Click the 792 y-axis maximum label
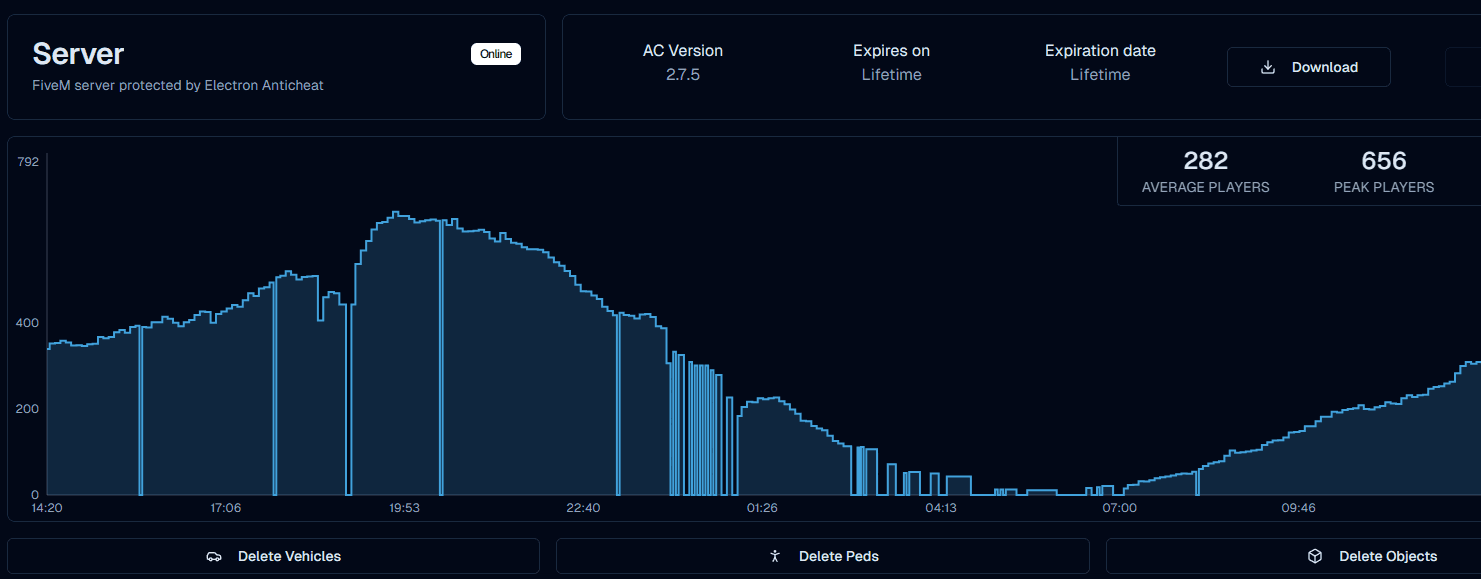The image size is (1481, 579). point(28,162)
